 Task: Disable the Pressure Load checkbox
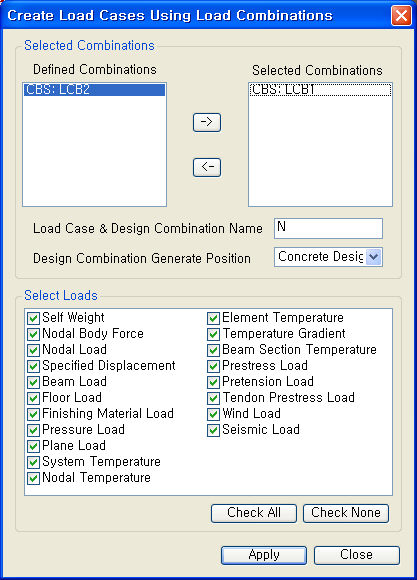pos(33,430)
